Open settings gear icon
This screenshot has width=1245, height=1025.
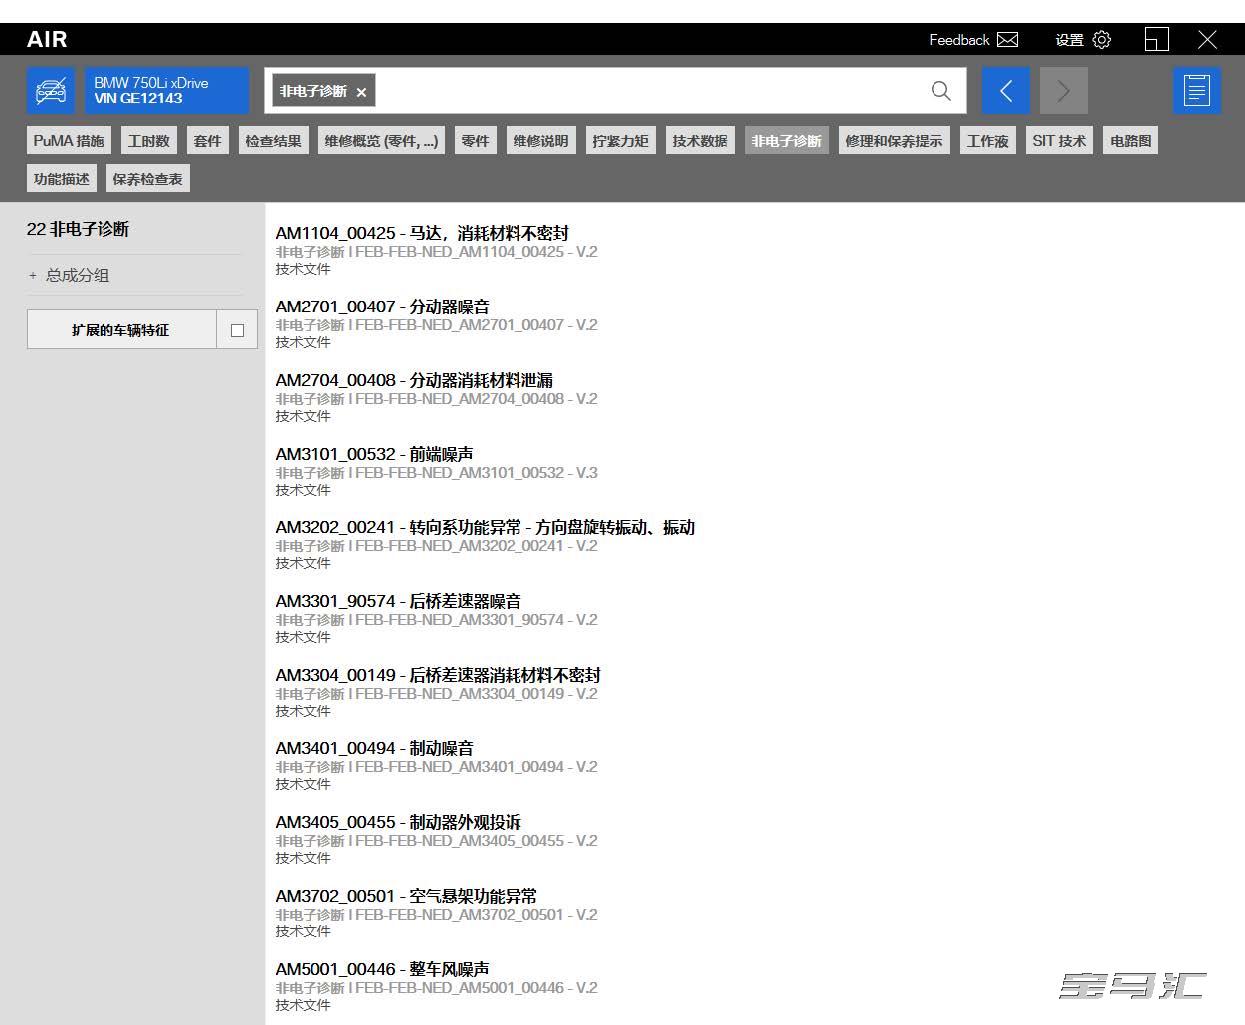click(x=1102, y=40)
